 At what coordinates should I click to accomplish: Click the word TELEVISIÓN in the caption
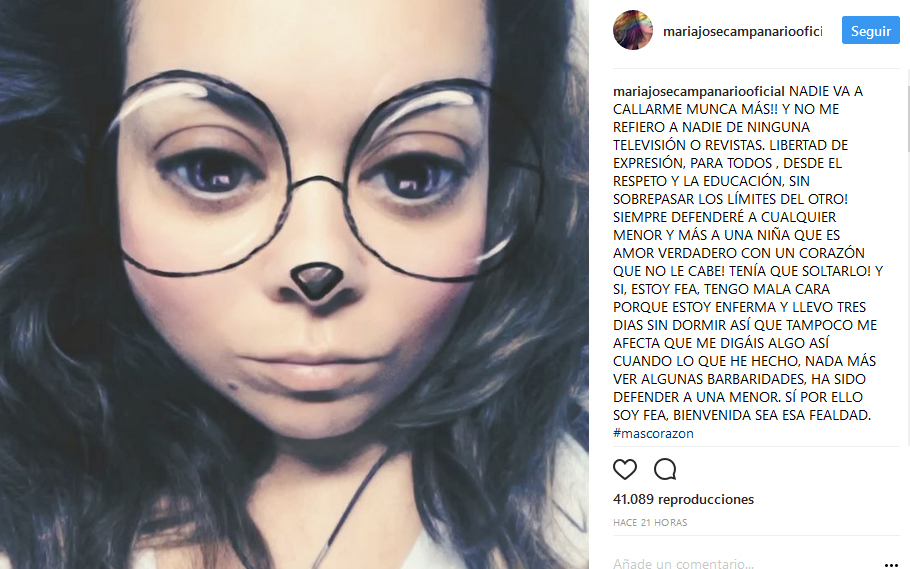pos(650,145)
